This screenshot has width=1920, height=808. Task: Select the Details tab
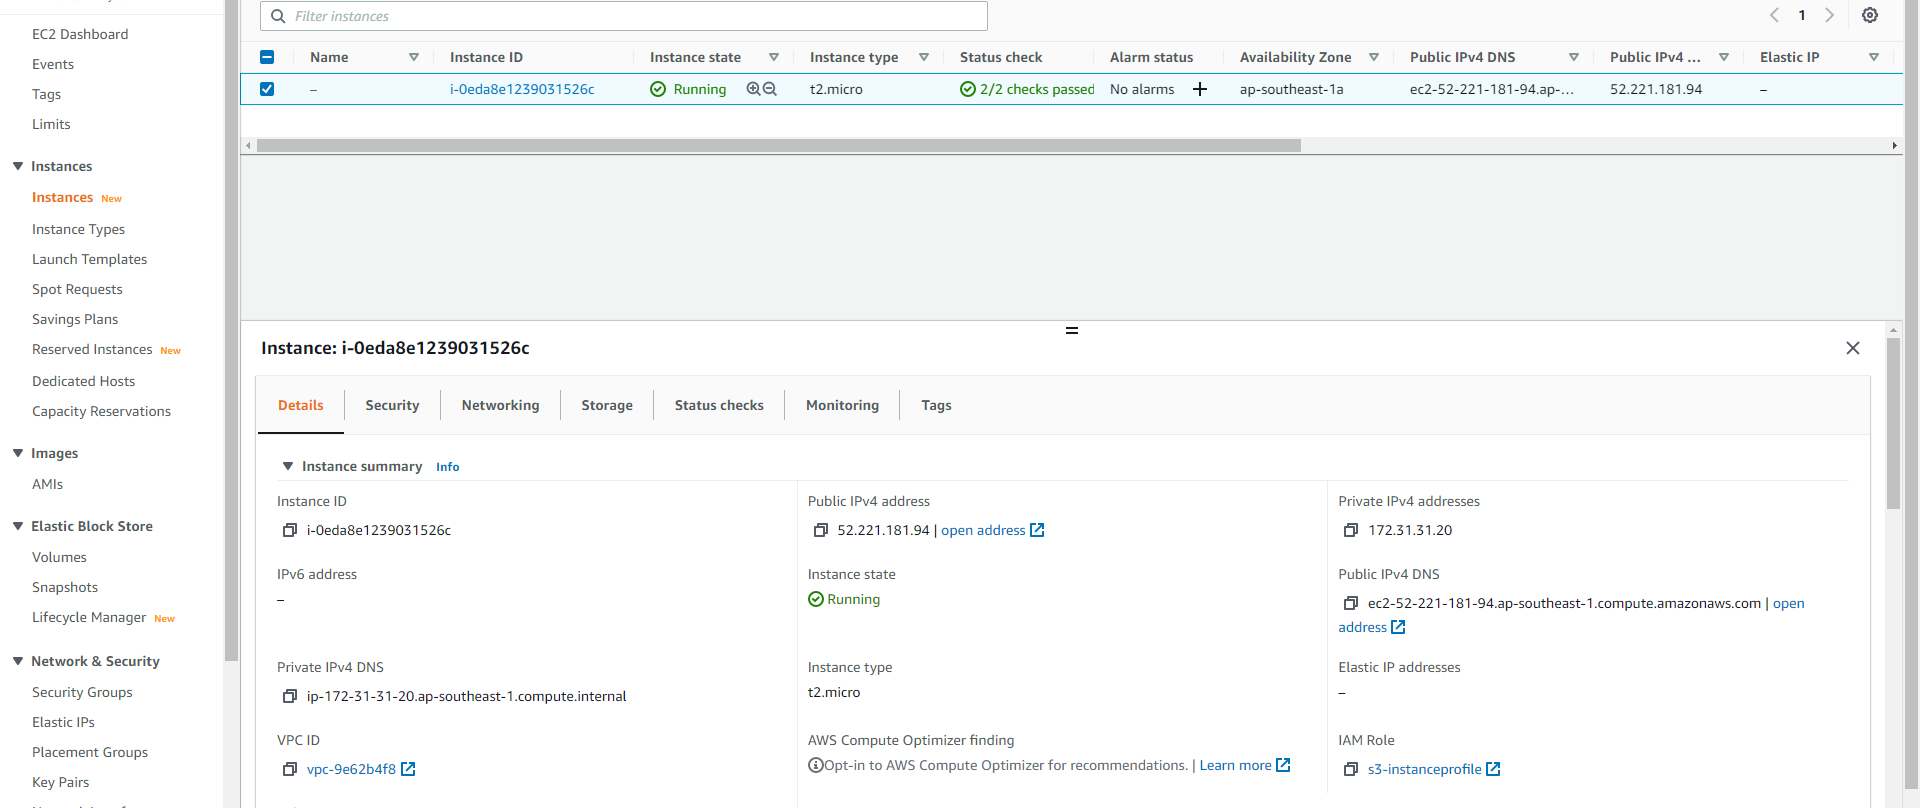[x=301, y=405]
